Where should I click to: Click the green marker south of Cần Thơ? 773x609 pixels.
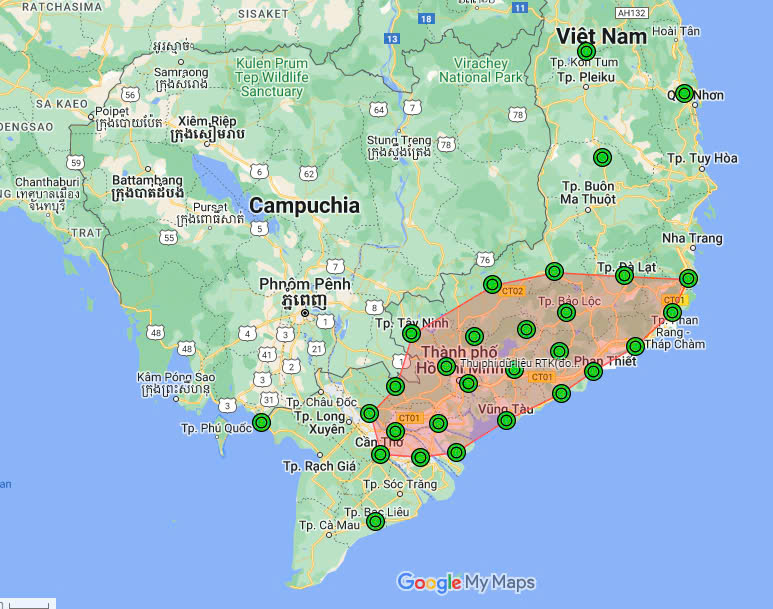click(x=380, y=454)
